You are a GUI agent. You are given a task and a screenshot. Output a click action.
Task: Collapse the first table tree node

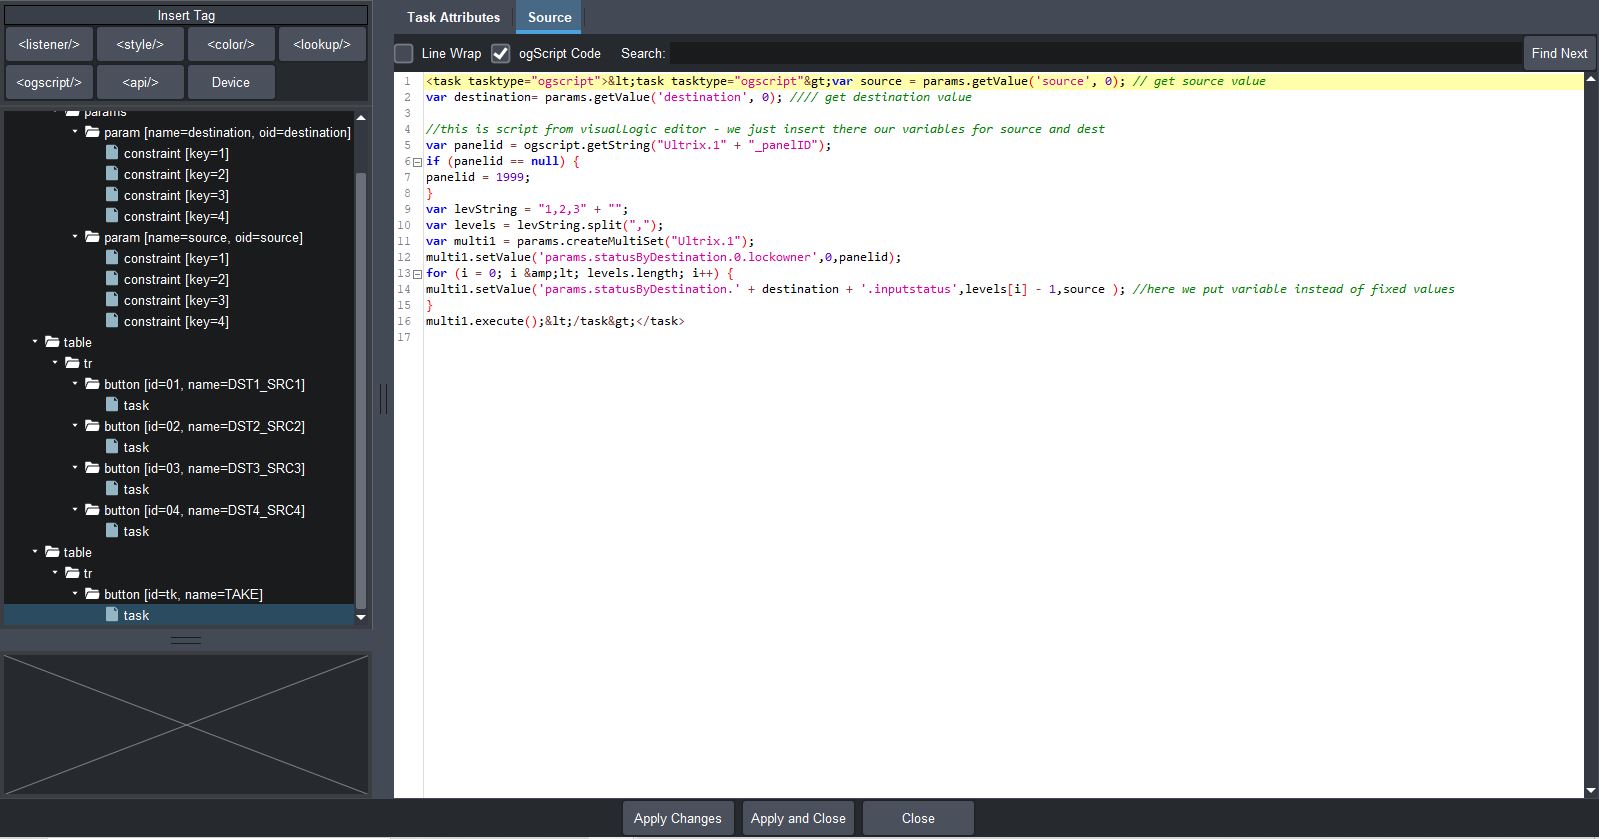[x=35, y=342]
